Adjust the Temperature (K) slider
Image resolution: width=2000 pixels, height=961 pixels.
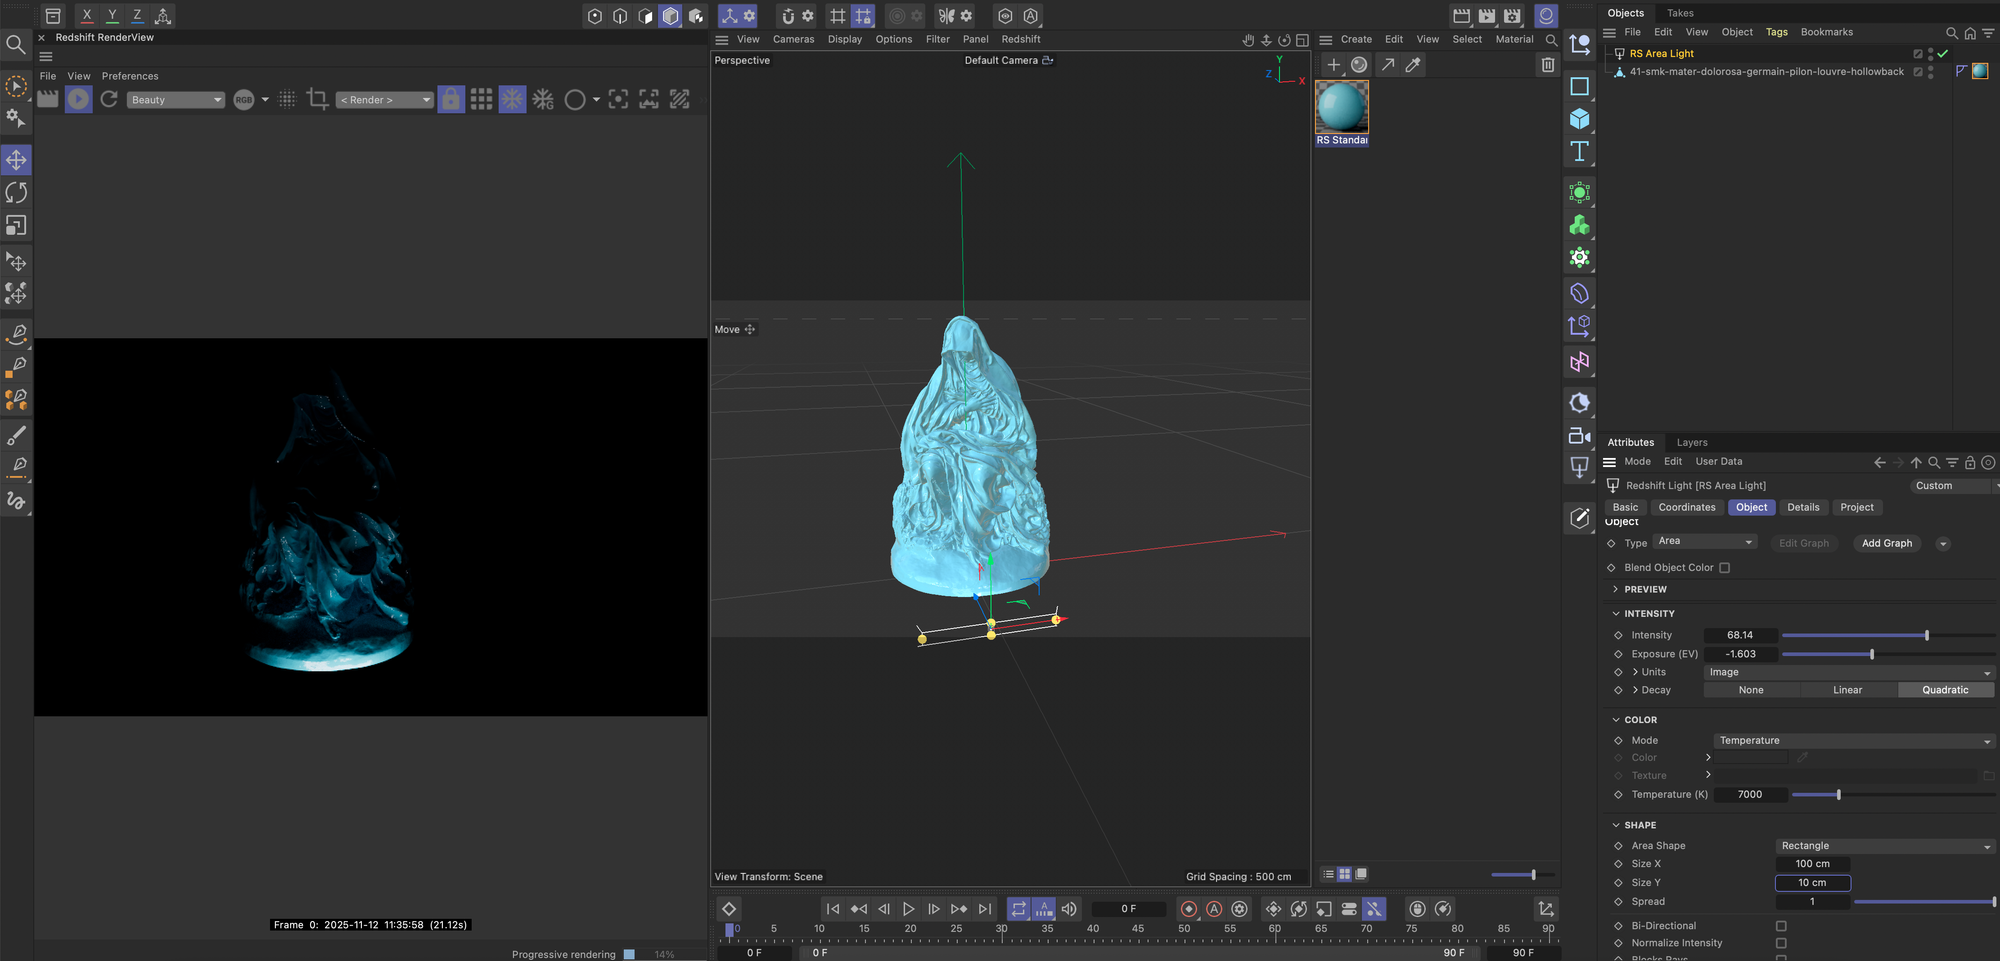[x=1838, y=795]
